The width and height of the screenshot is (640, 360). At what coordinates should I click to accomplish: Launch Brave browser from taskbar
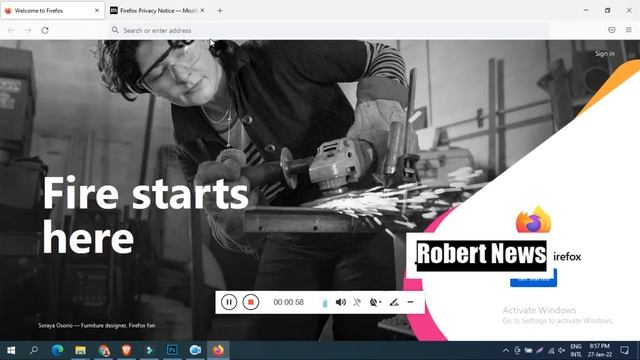click(127, 350)
